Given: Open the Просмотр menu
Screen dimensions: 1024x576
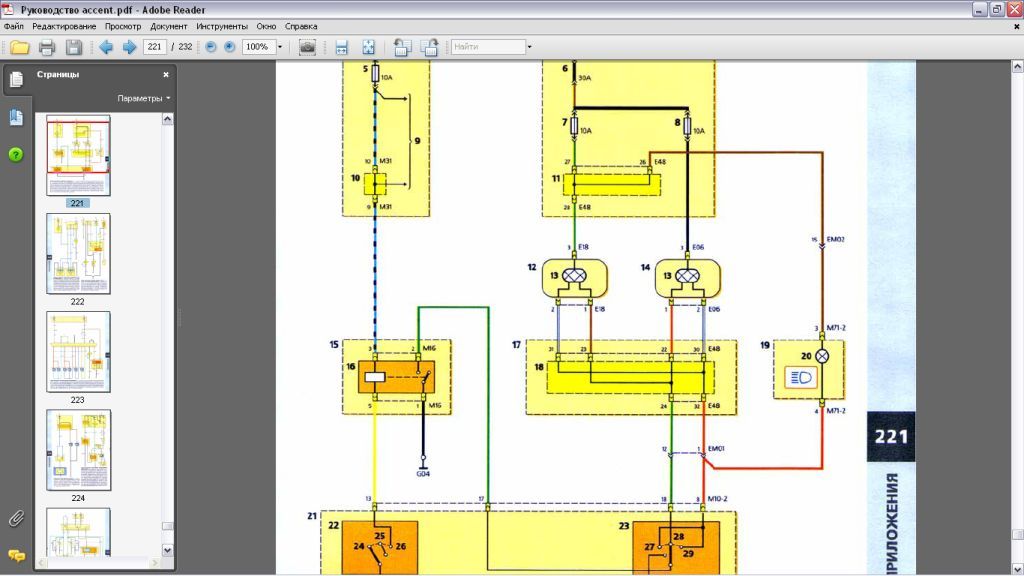Looking at the screenshot, I should click(123, 27).
